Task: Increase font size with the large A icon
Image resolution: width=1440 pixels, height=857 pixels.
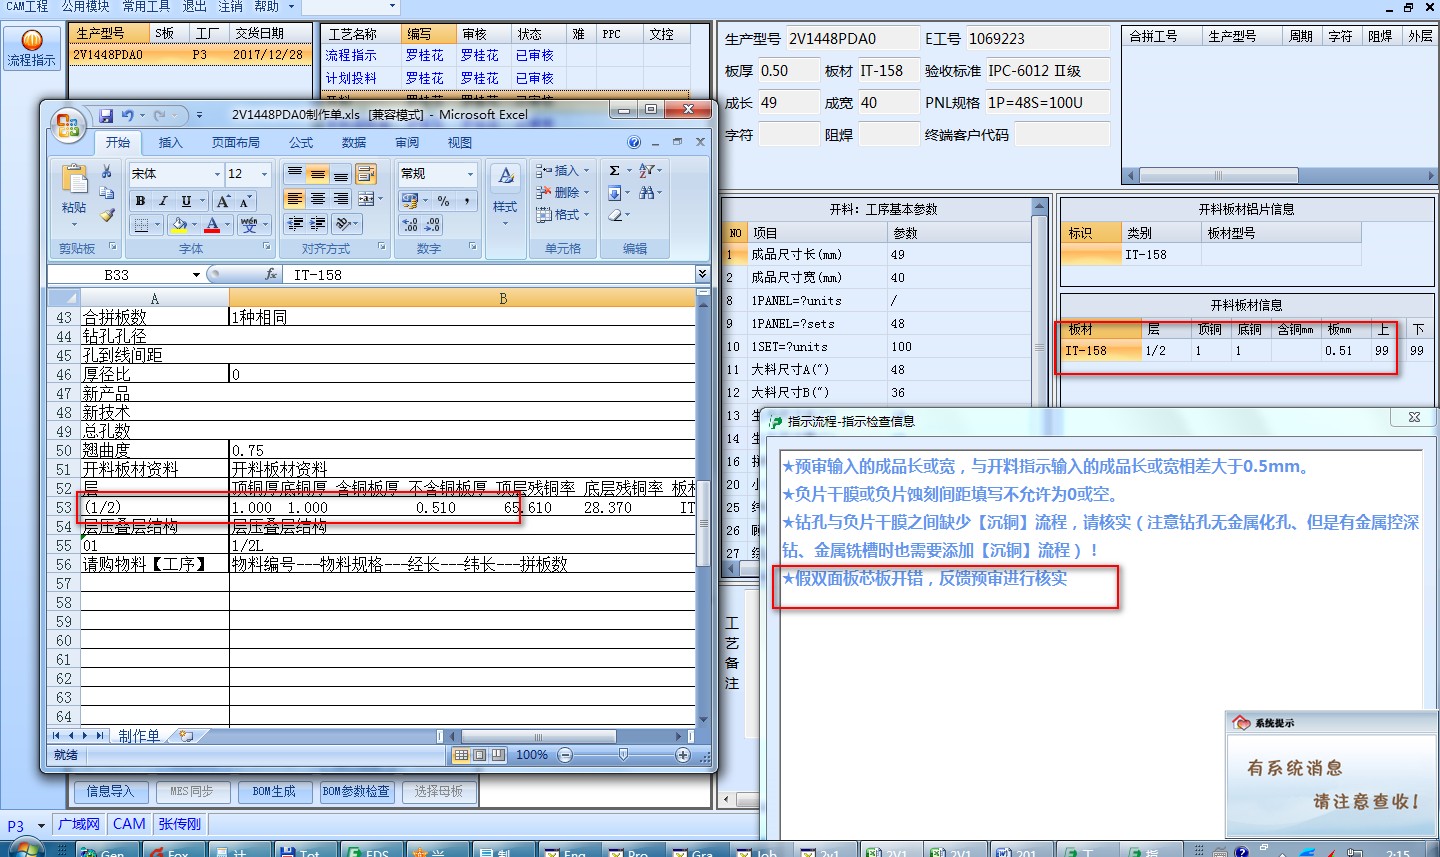Action: click(x=223, y=201)
